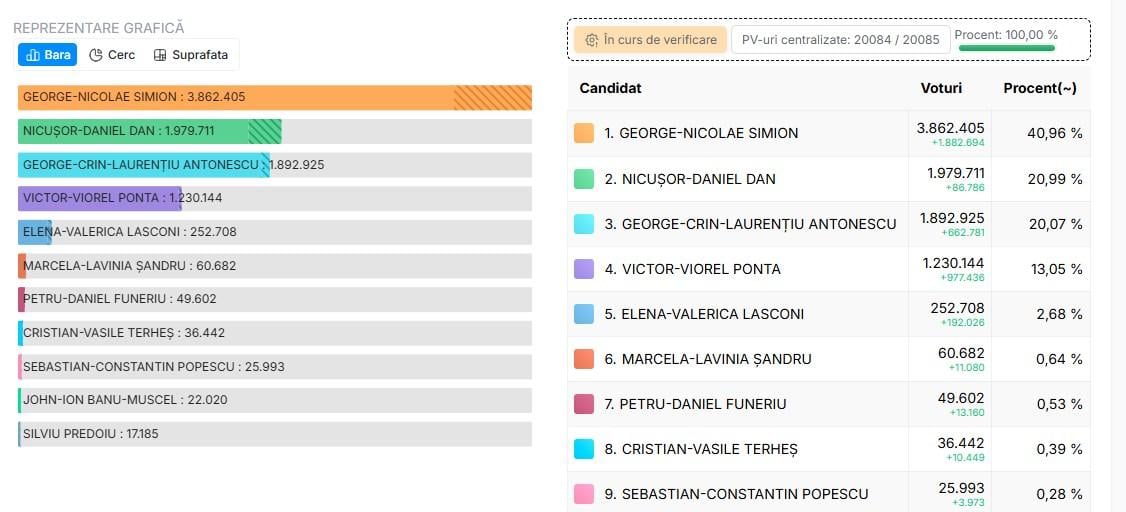Viewport: 1126px width, 512px height.
Task: Click pink swatch for Sebastian-Constantin Popescu
Action: pyautogui.click(x=584, y=494)
